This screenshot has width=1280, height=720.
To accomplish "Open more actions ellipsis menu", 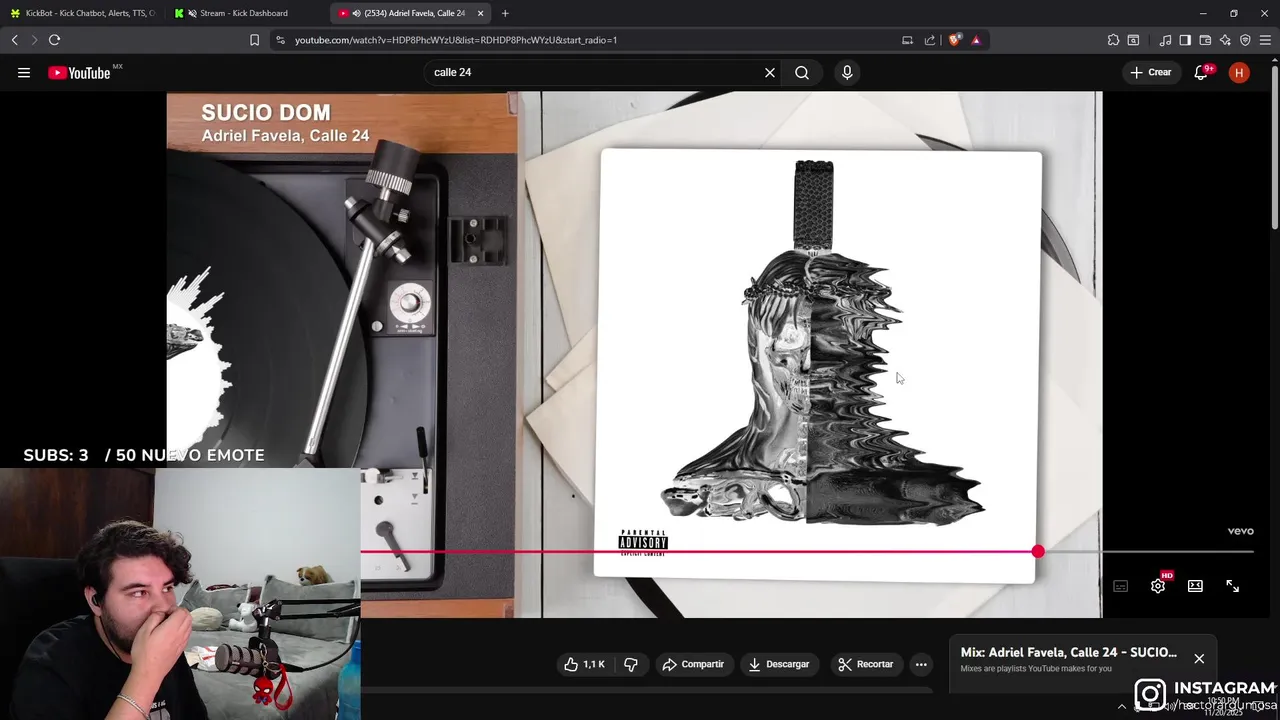I will tap(921, 664).
